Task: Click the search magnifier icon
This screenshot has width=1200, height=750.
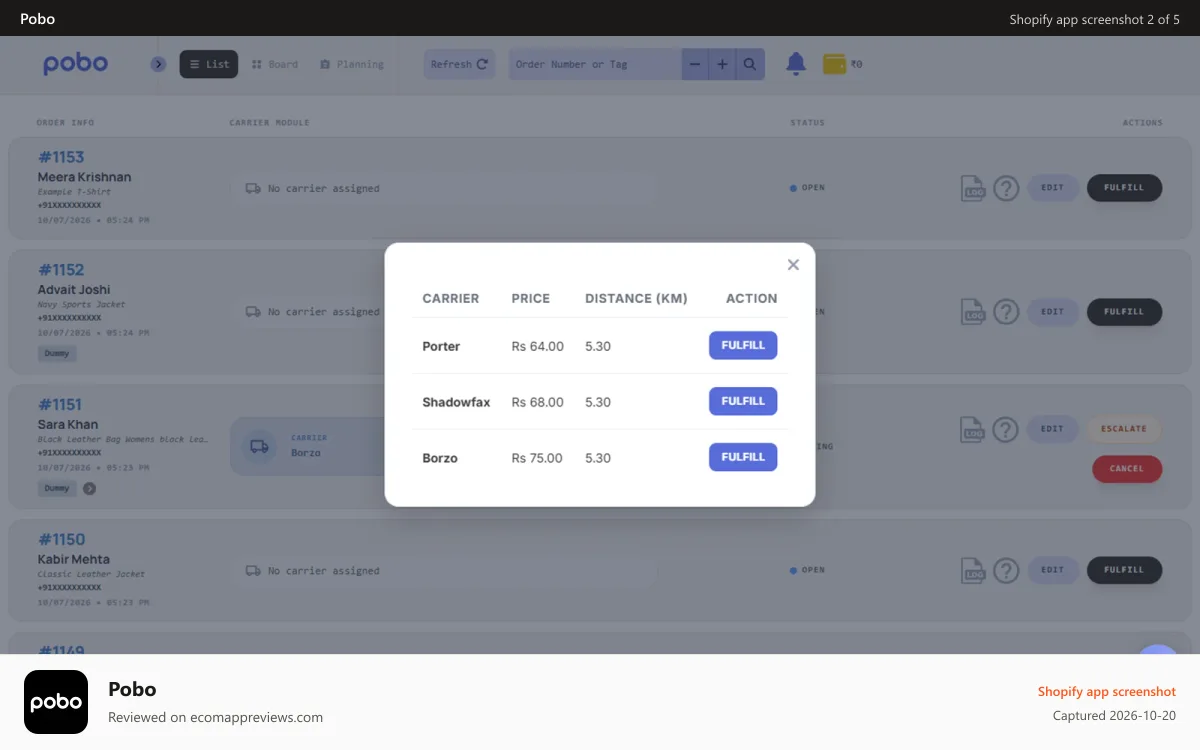Action: click(x=750, y=64)
